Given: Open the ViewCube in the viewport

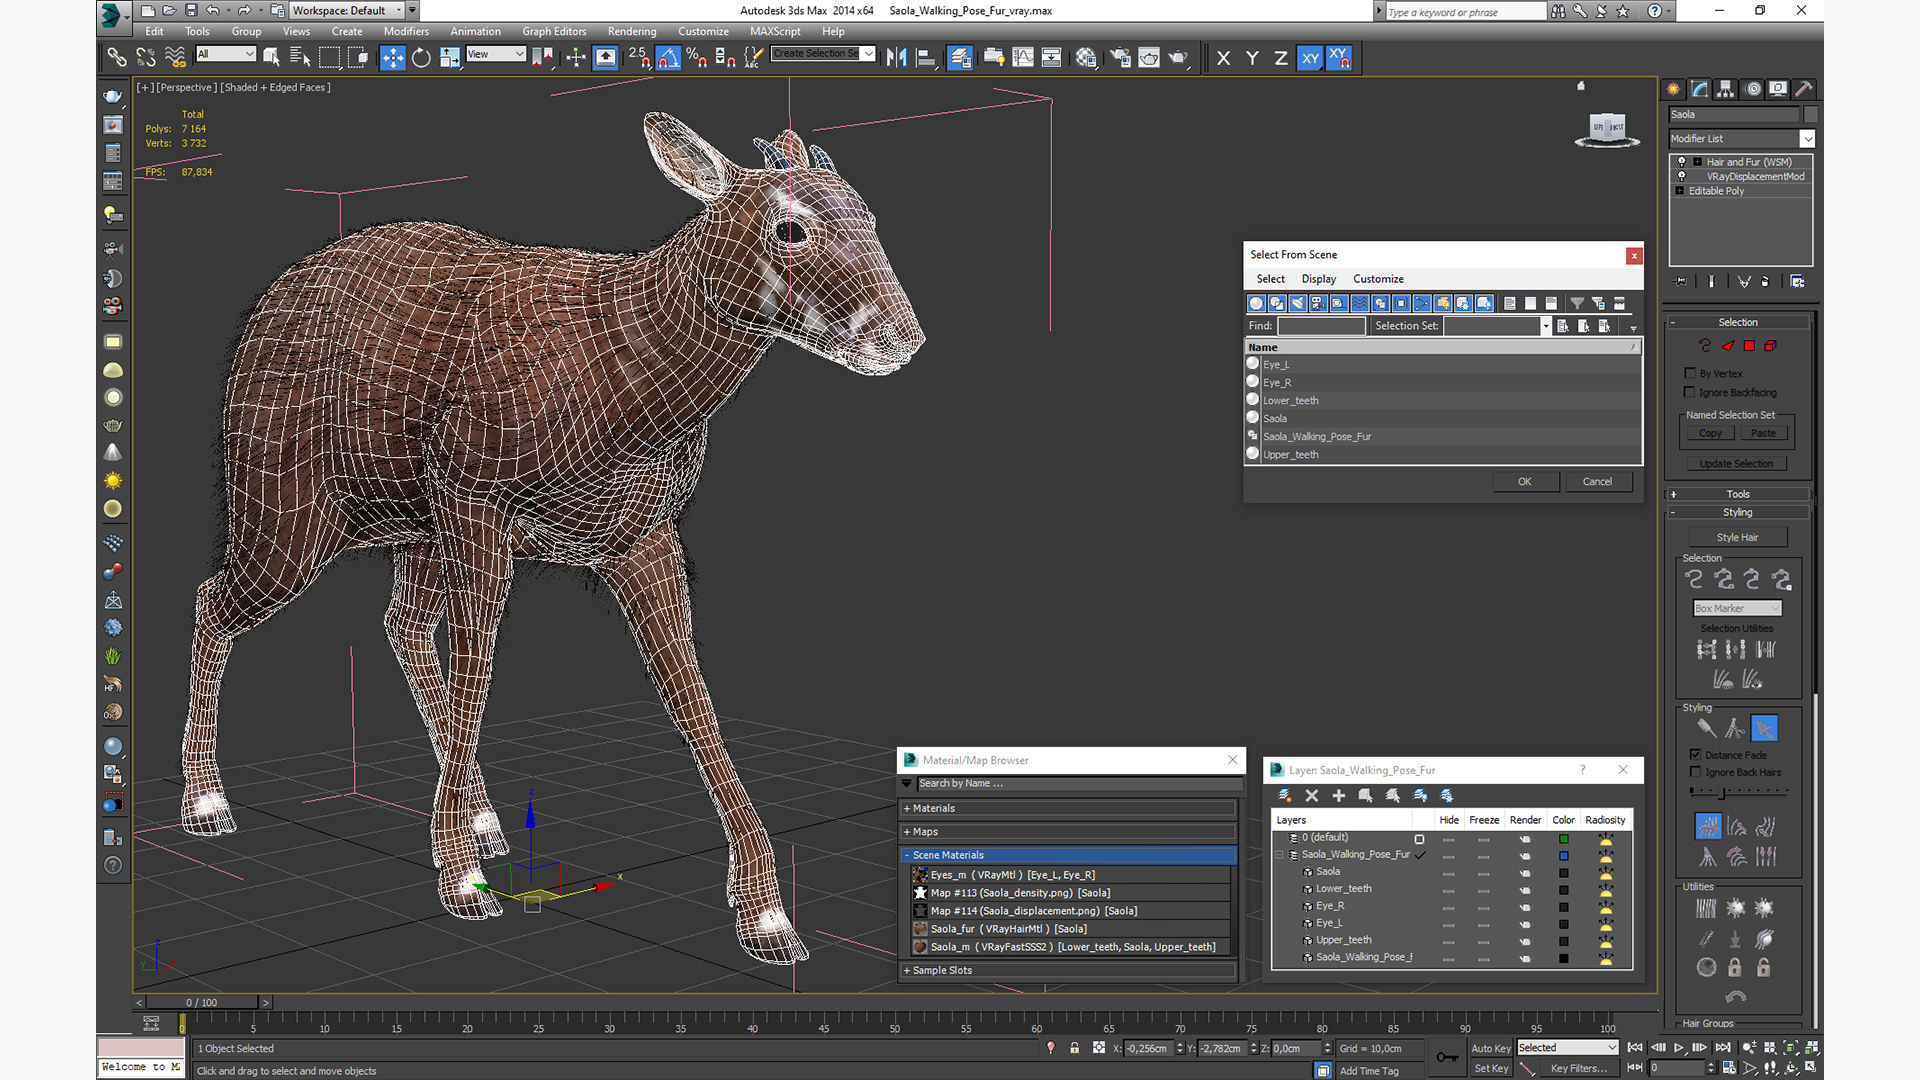Looking at the screenshot, I should (1607, 128).
